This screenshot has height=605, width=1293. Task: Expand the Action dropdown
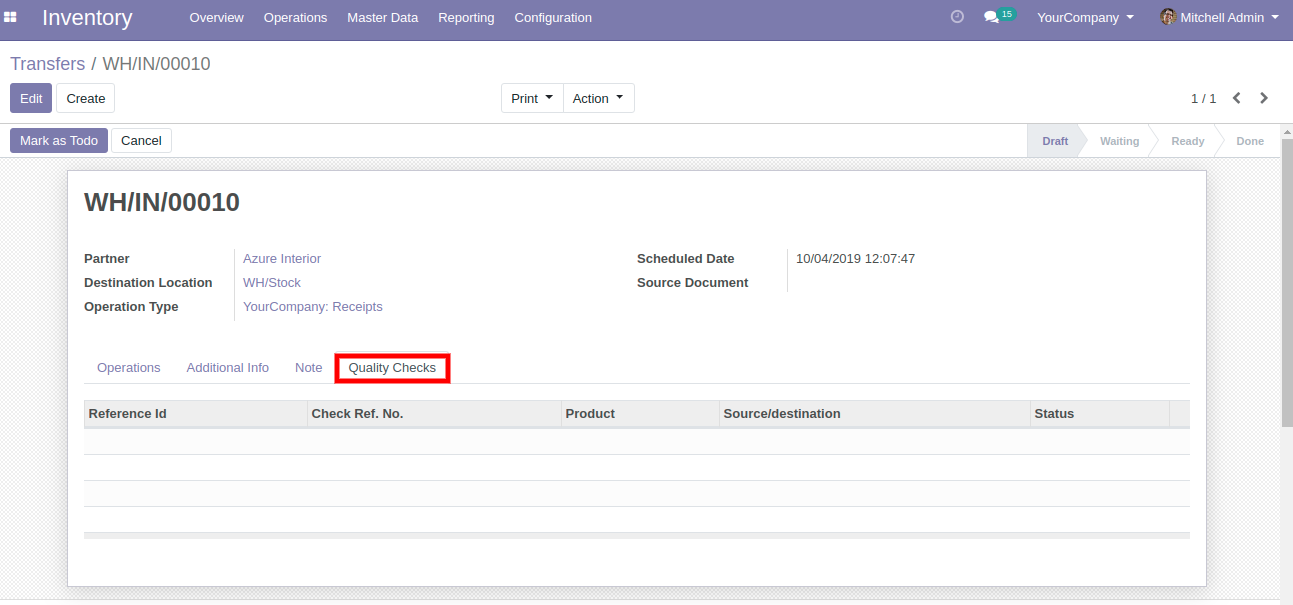tap(598, 98)
